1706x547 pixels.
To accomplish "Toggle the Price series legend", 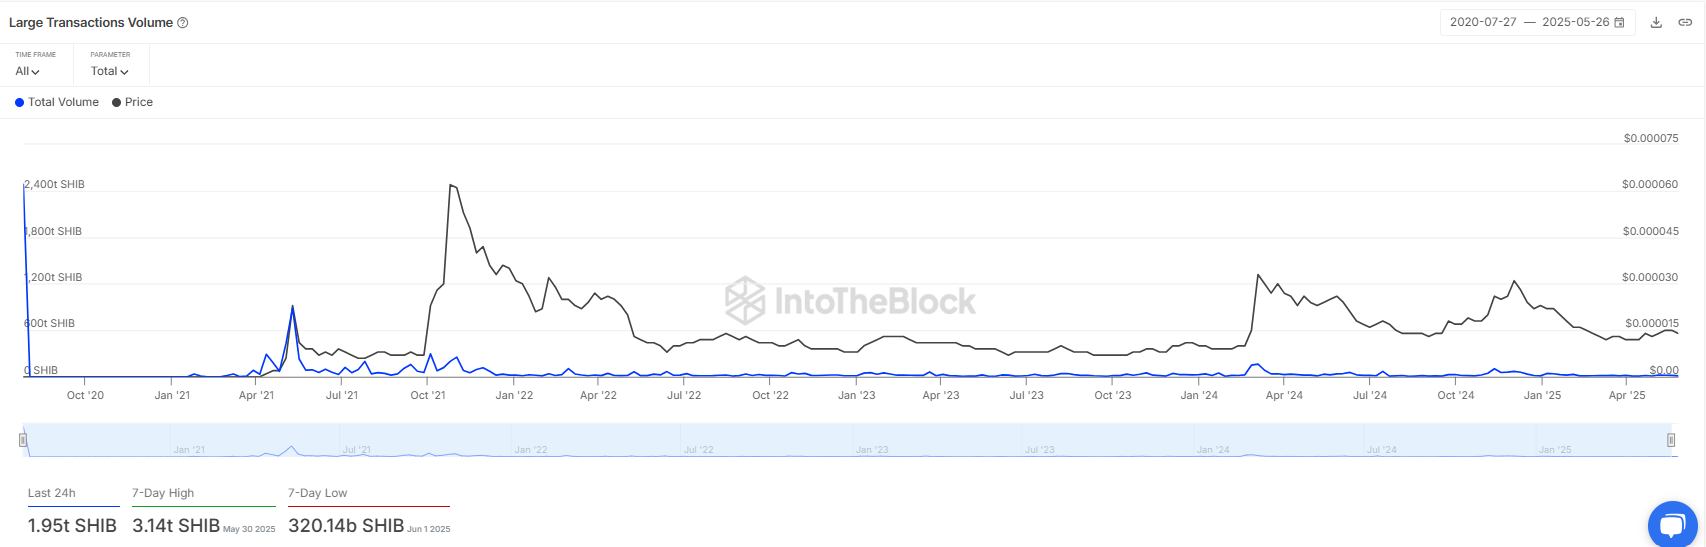I will (x=133, y=102).
